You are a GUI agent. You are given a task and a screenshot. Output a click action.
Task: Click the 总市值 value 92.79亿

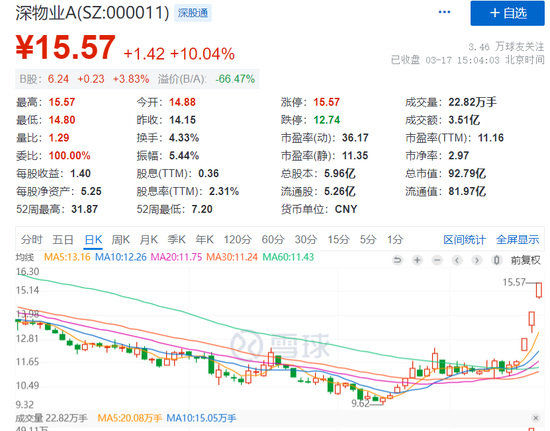pyautogui.click(x=467, y=174)
